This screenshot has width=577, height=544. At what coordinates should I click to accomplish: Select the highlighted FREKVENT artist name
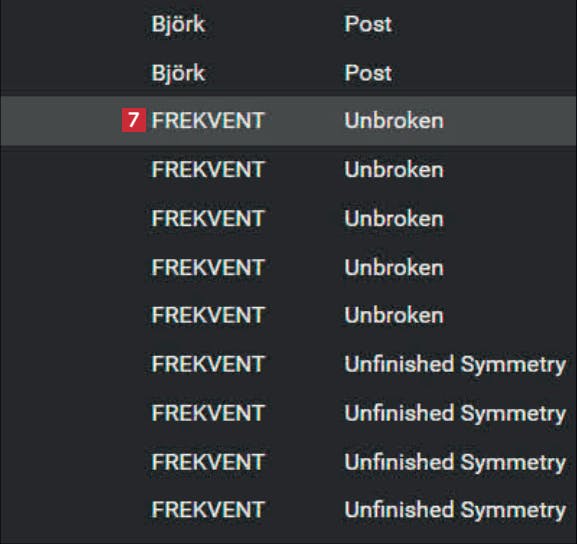tap(208, 120)
